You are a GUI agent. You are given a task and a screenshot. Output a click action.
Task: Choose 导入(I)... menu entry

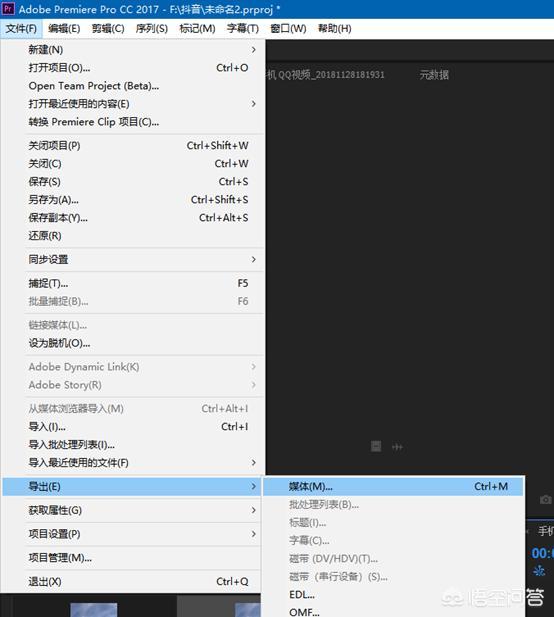coord(132,427)
